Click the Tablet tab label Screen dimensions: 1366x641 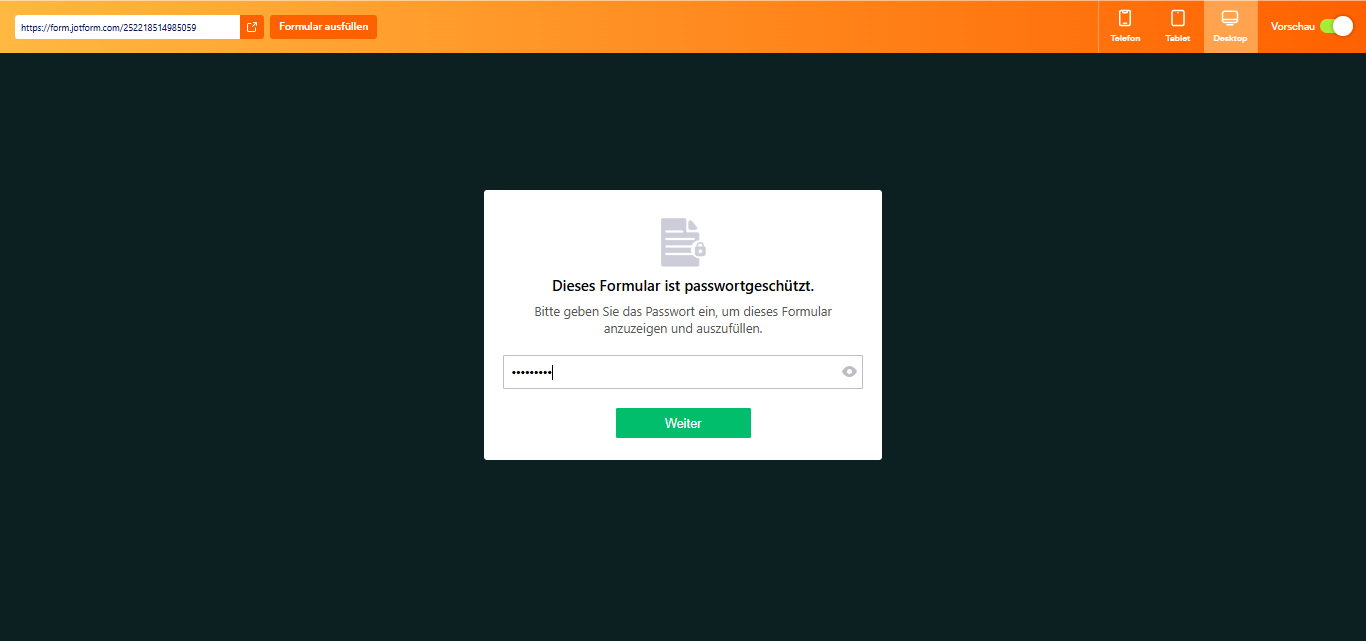1178,38
